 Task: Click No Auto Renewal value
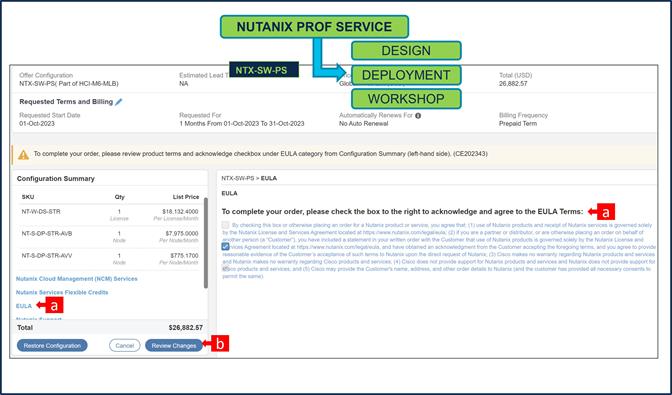[x=363, y=124]
